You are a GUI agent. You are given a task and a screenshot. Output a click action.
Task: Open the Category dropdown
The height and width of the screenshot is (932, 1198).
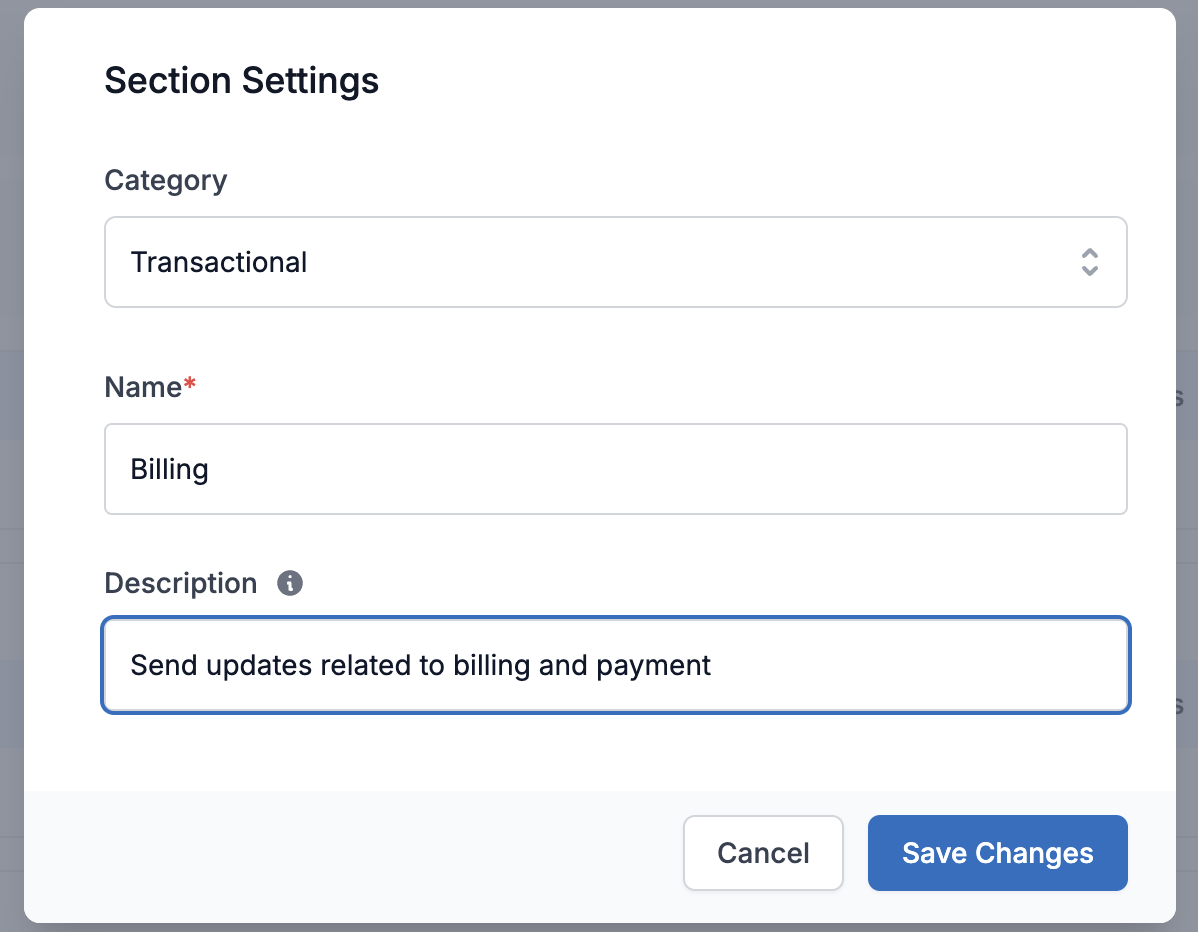coord(615,262)
